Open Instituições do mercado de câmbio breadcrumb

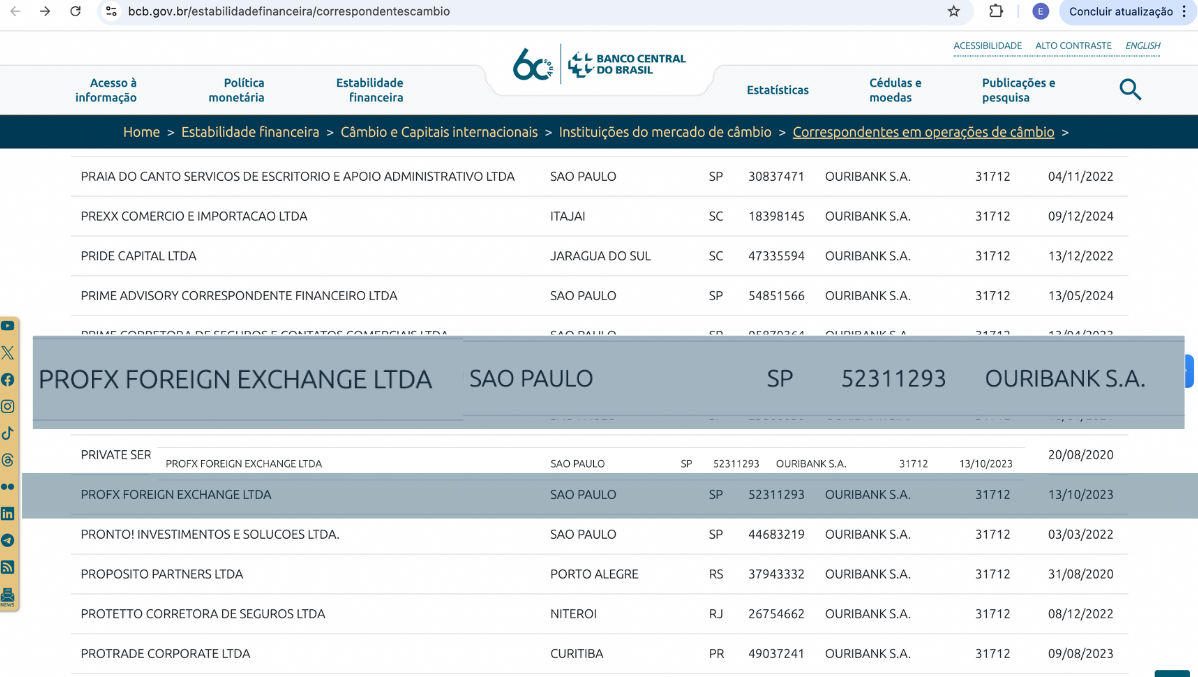pyautogui.click(x=665, y=132)
